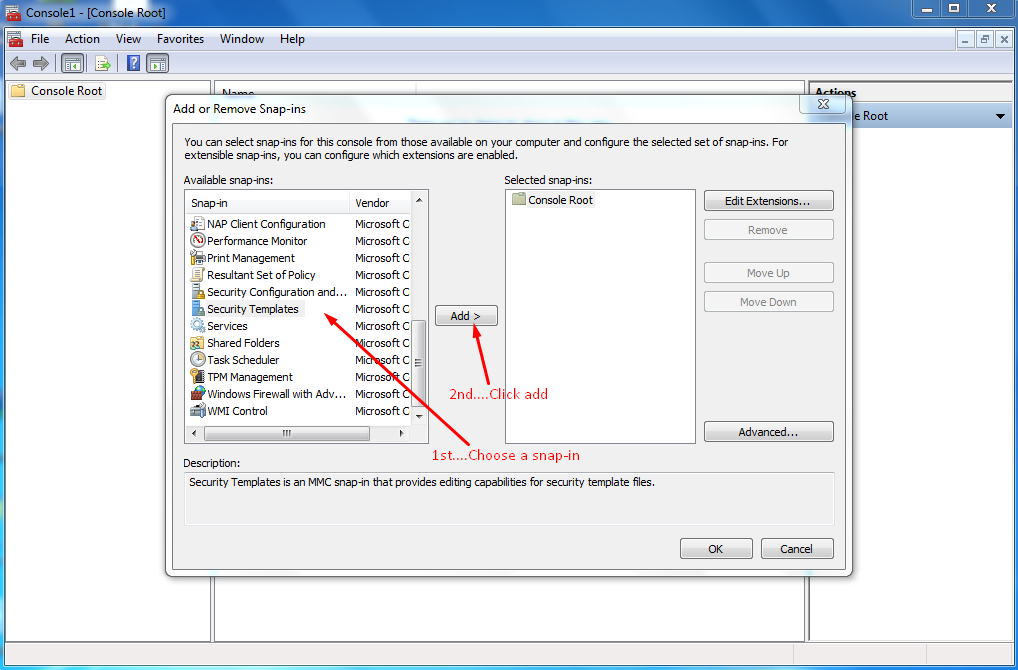Select 'Console Root' text in Selected snap-ins
This screenshot has width=1018, height=670.
tap(560, 200)
